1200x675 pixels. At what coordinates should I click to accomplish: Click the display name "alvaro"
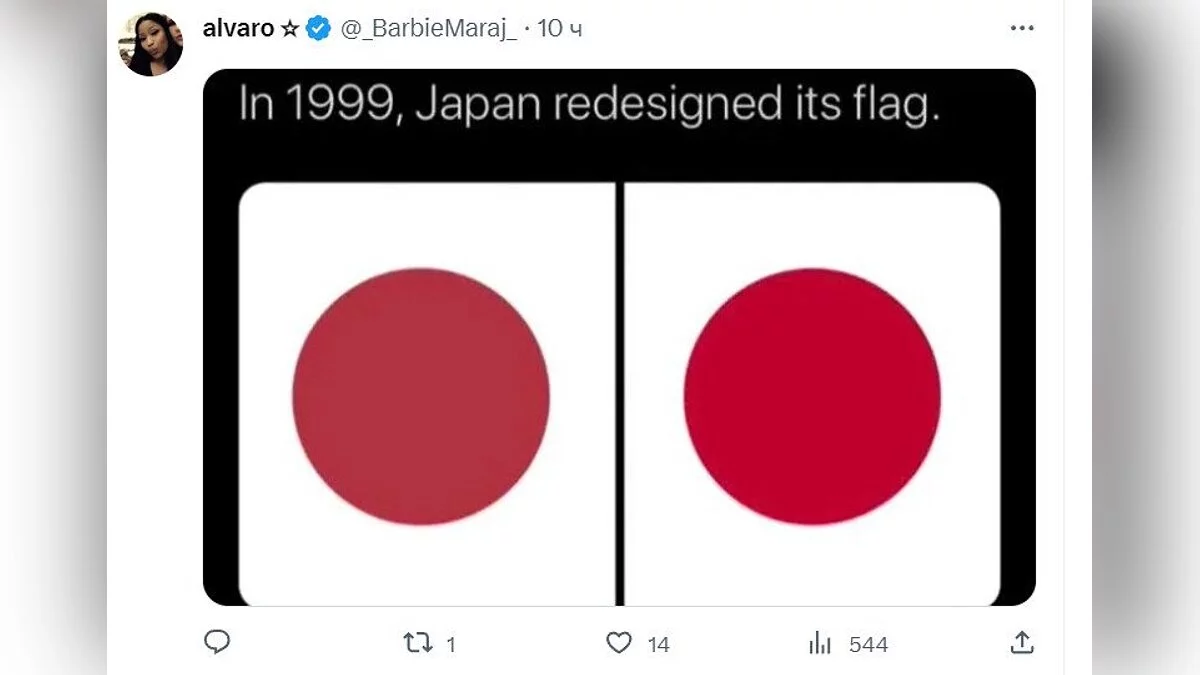click(238, 29)
